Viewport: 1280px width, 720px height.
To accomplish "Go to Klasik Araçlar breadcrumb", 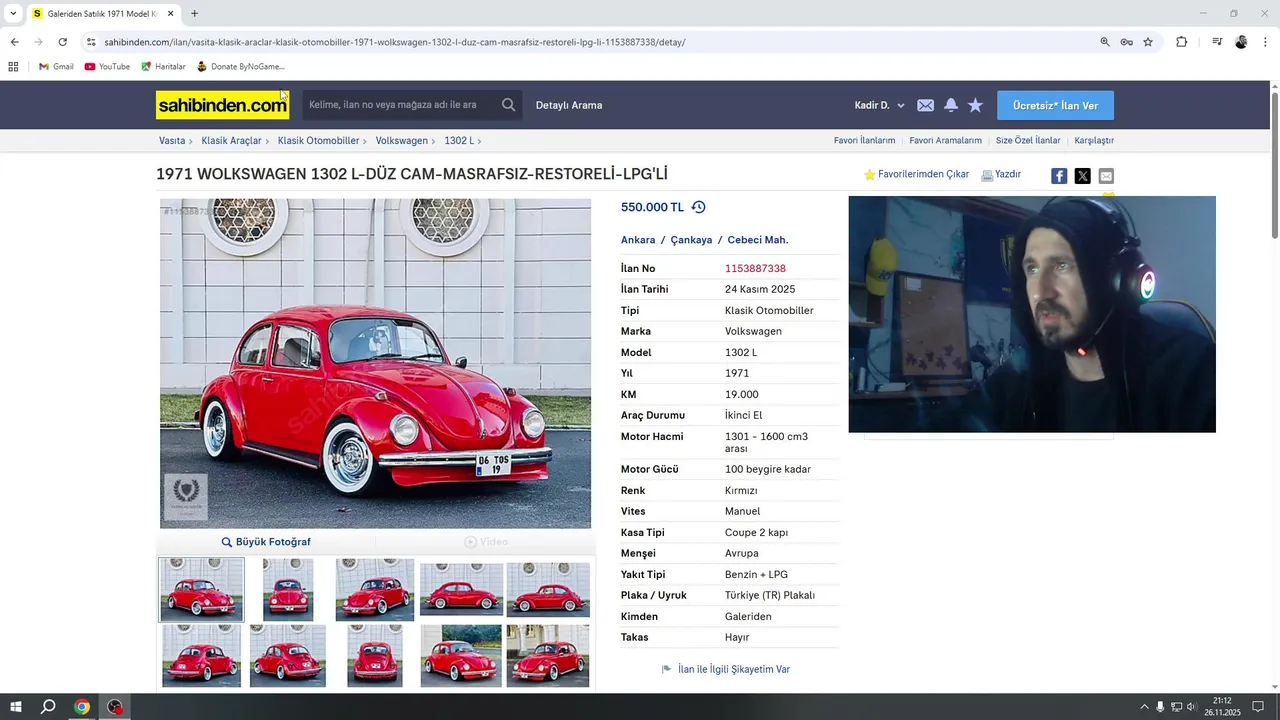I will click(x=231, y=141).
